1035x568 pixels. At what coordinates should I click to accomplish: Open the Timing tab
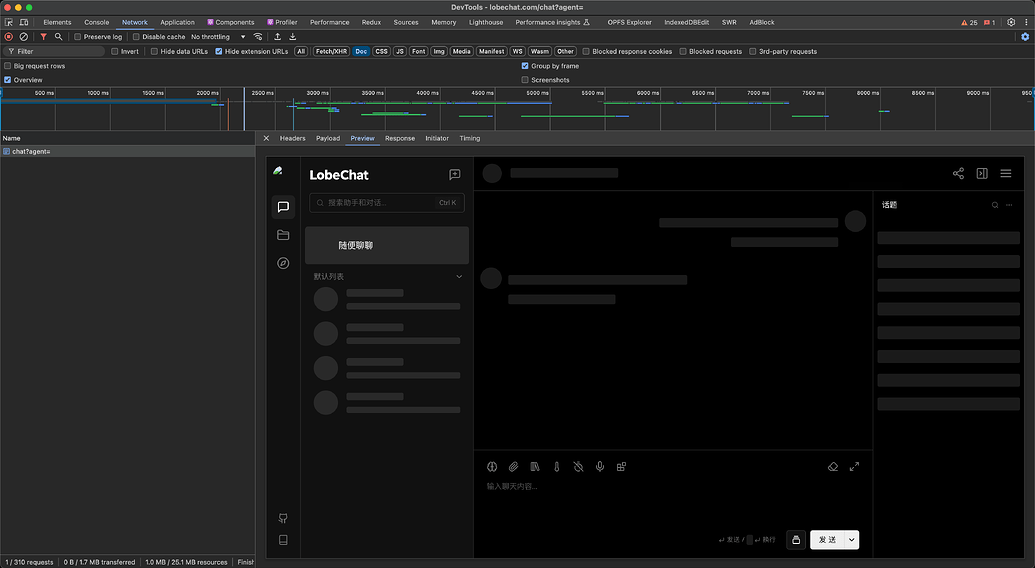[x=470, y=139]
